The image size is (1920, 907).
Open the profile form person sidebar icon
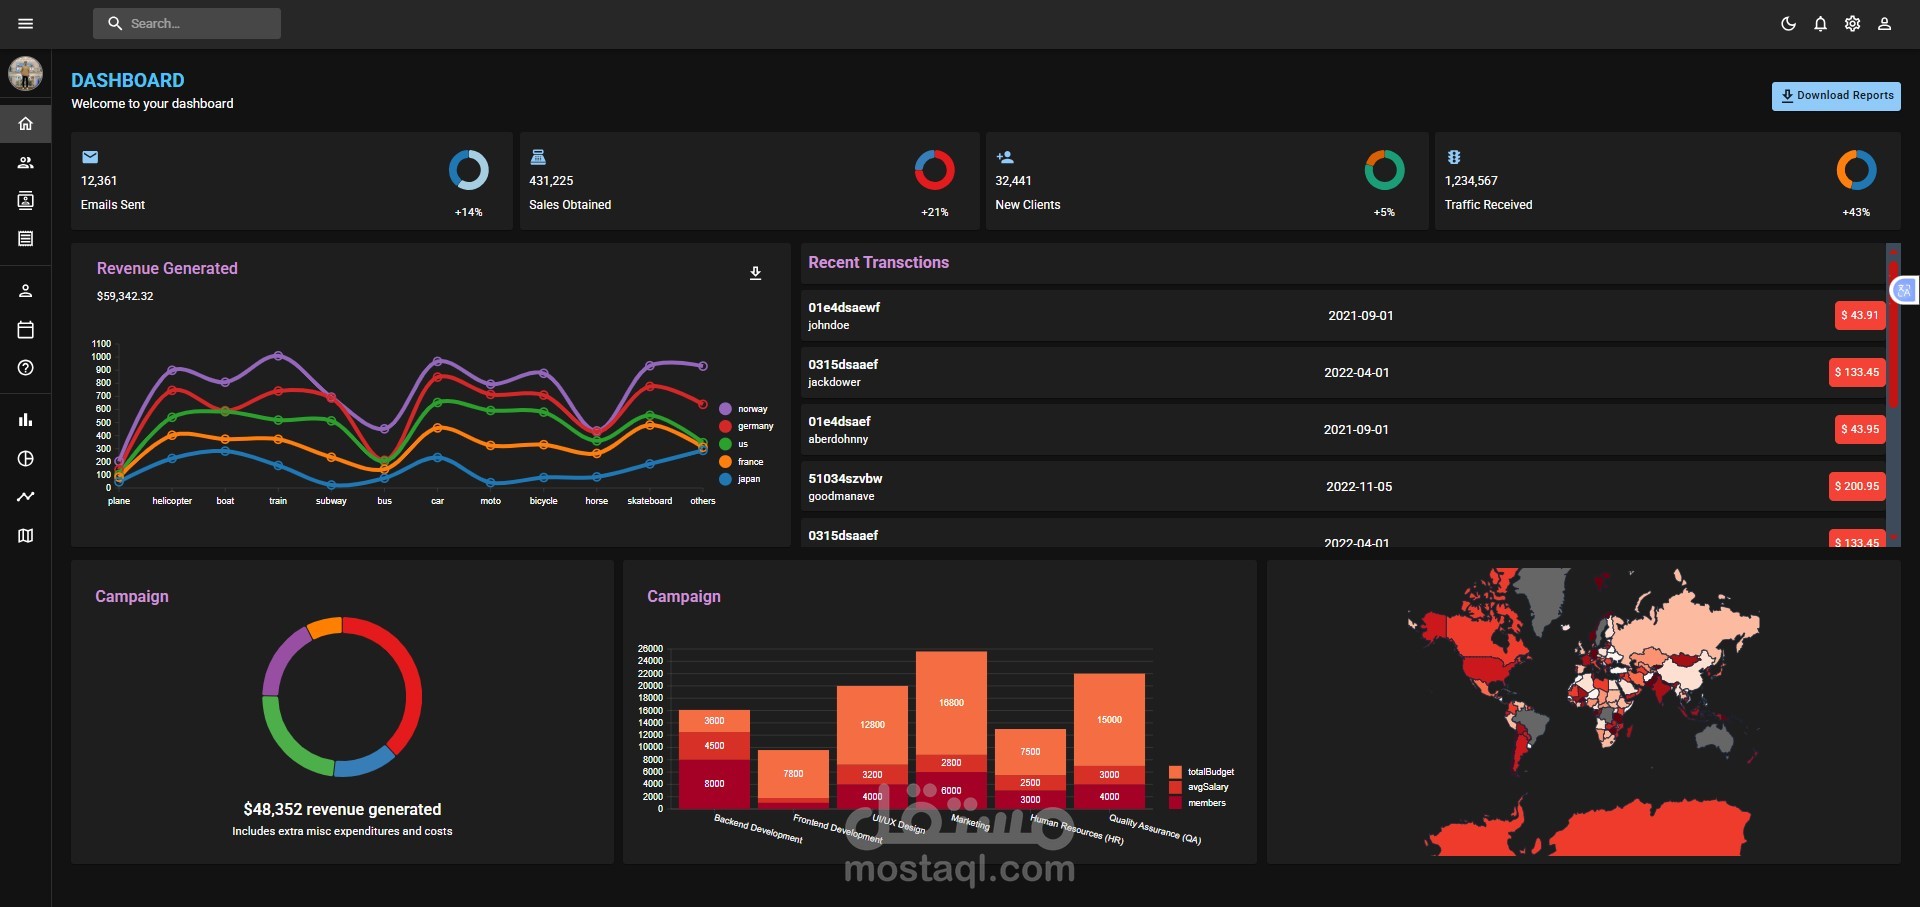point(26,291)
